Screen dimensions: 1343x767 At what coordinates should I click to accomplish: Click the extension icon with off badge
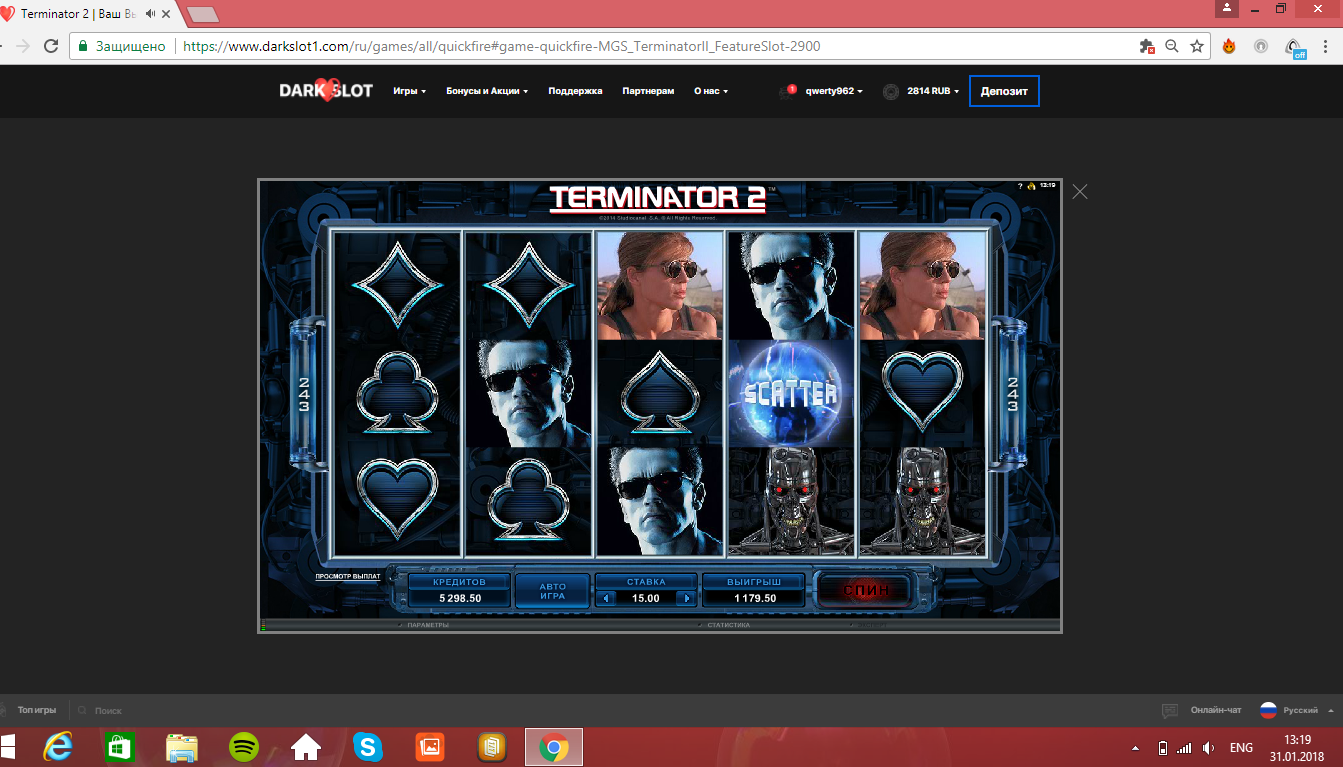coord(1295,47)
